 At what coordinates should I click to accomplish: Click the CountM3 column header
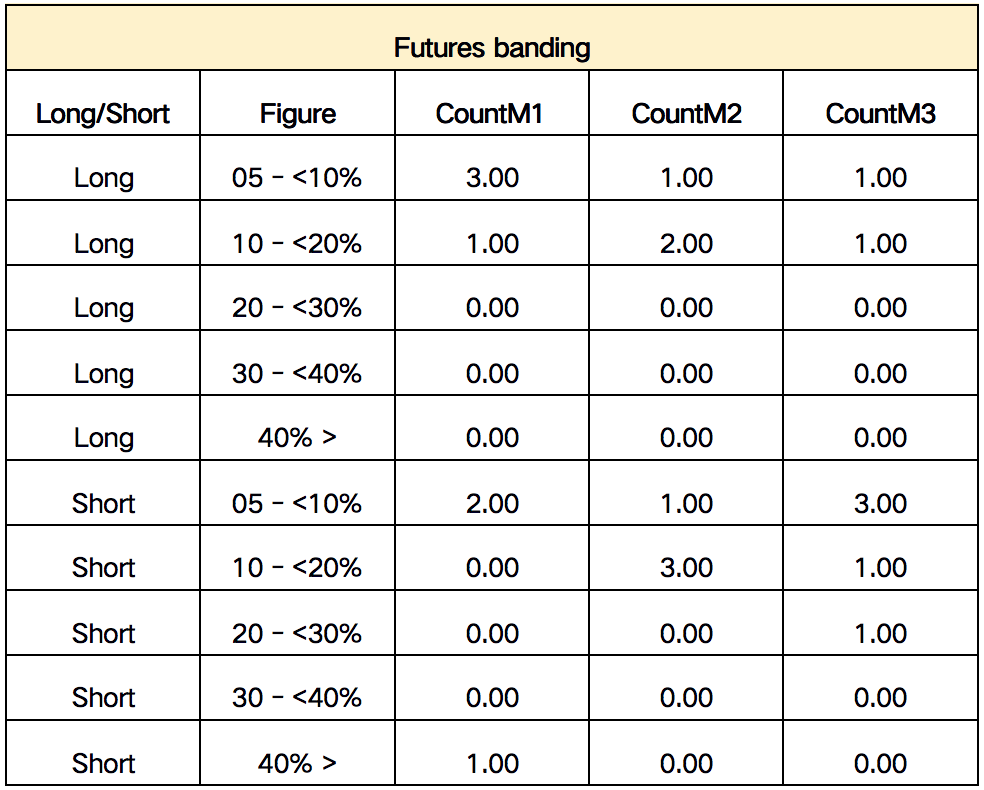(880, 114)
